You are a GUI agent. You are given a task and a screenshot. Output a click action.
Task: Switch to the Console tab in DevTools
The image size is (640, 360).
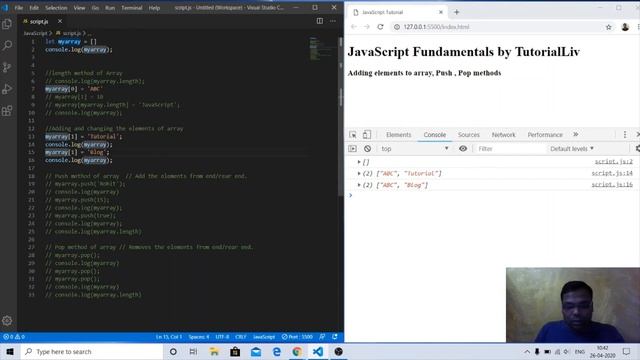435,135
